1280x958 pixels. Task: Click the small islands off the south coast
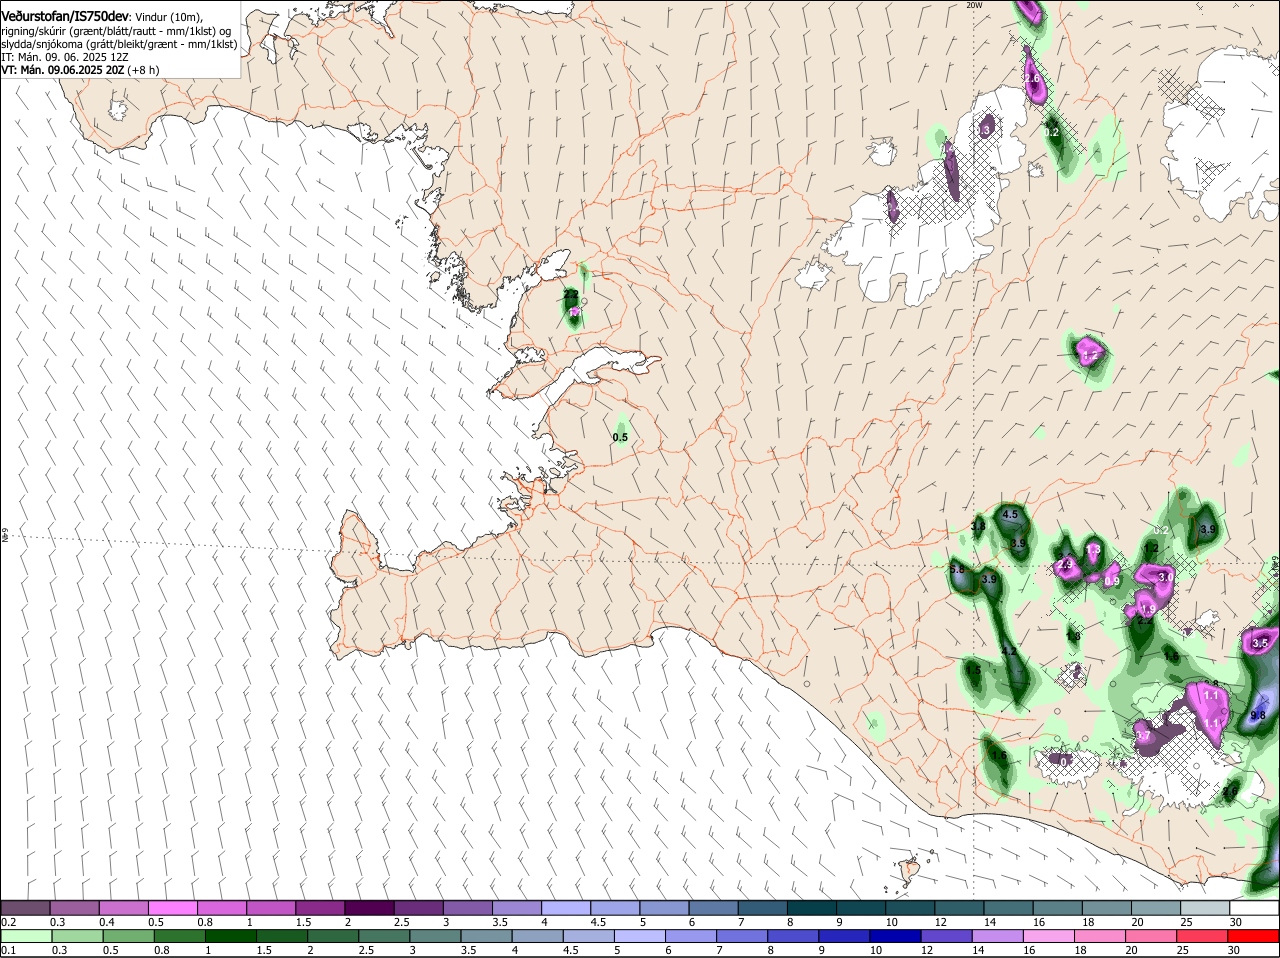tap(910, 868)
